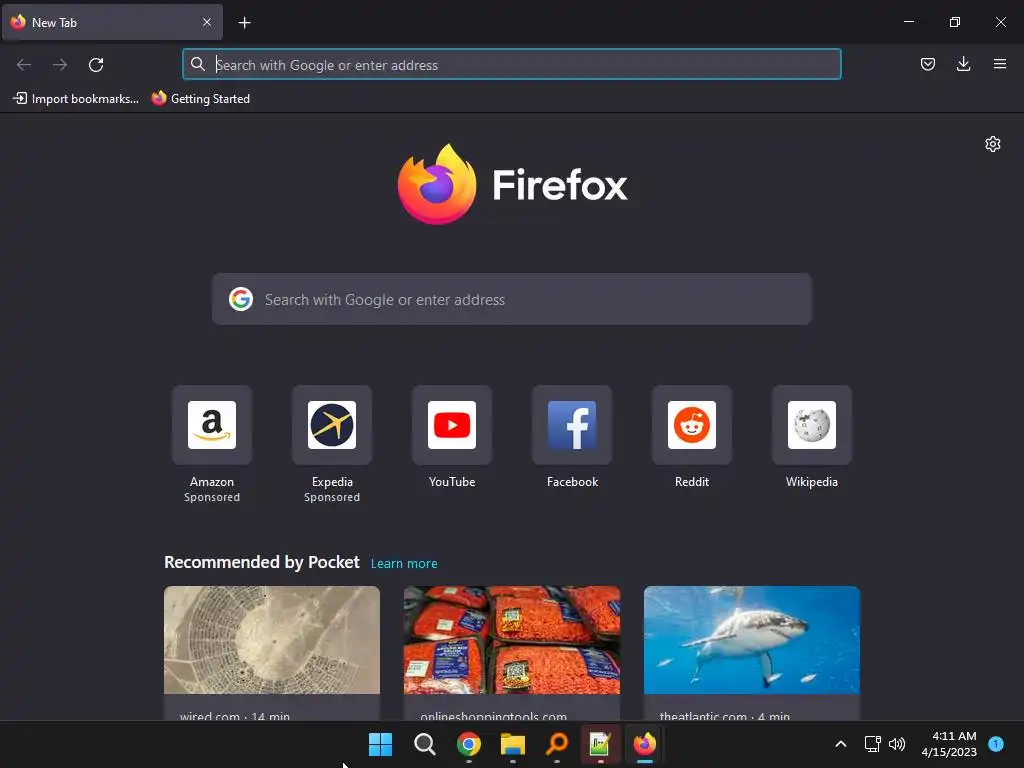Open the Amazon sponsored shortcut
Viewport: 1024px width, 768px height.
tap(212, 424)
